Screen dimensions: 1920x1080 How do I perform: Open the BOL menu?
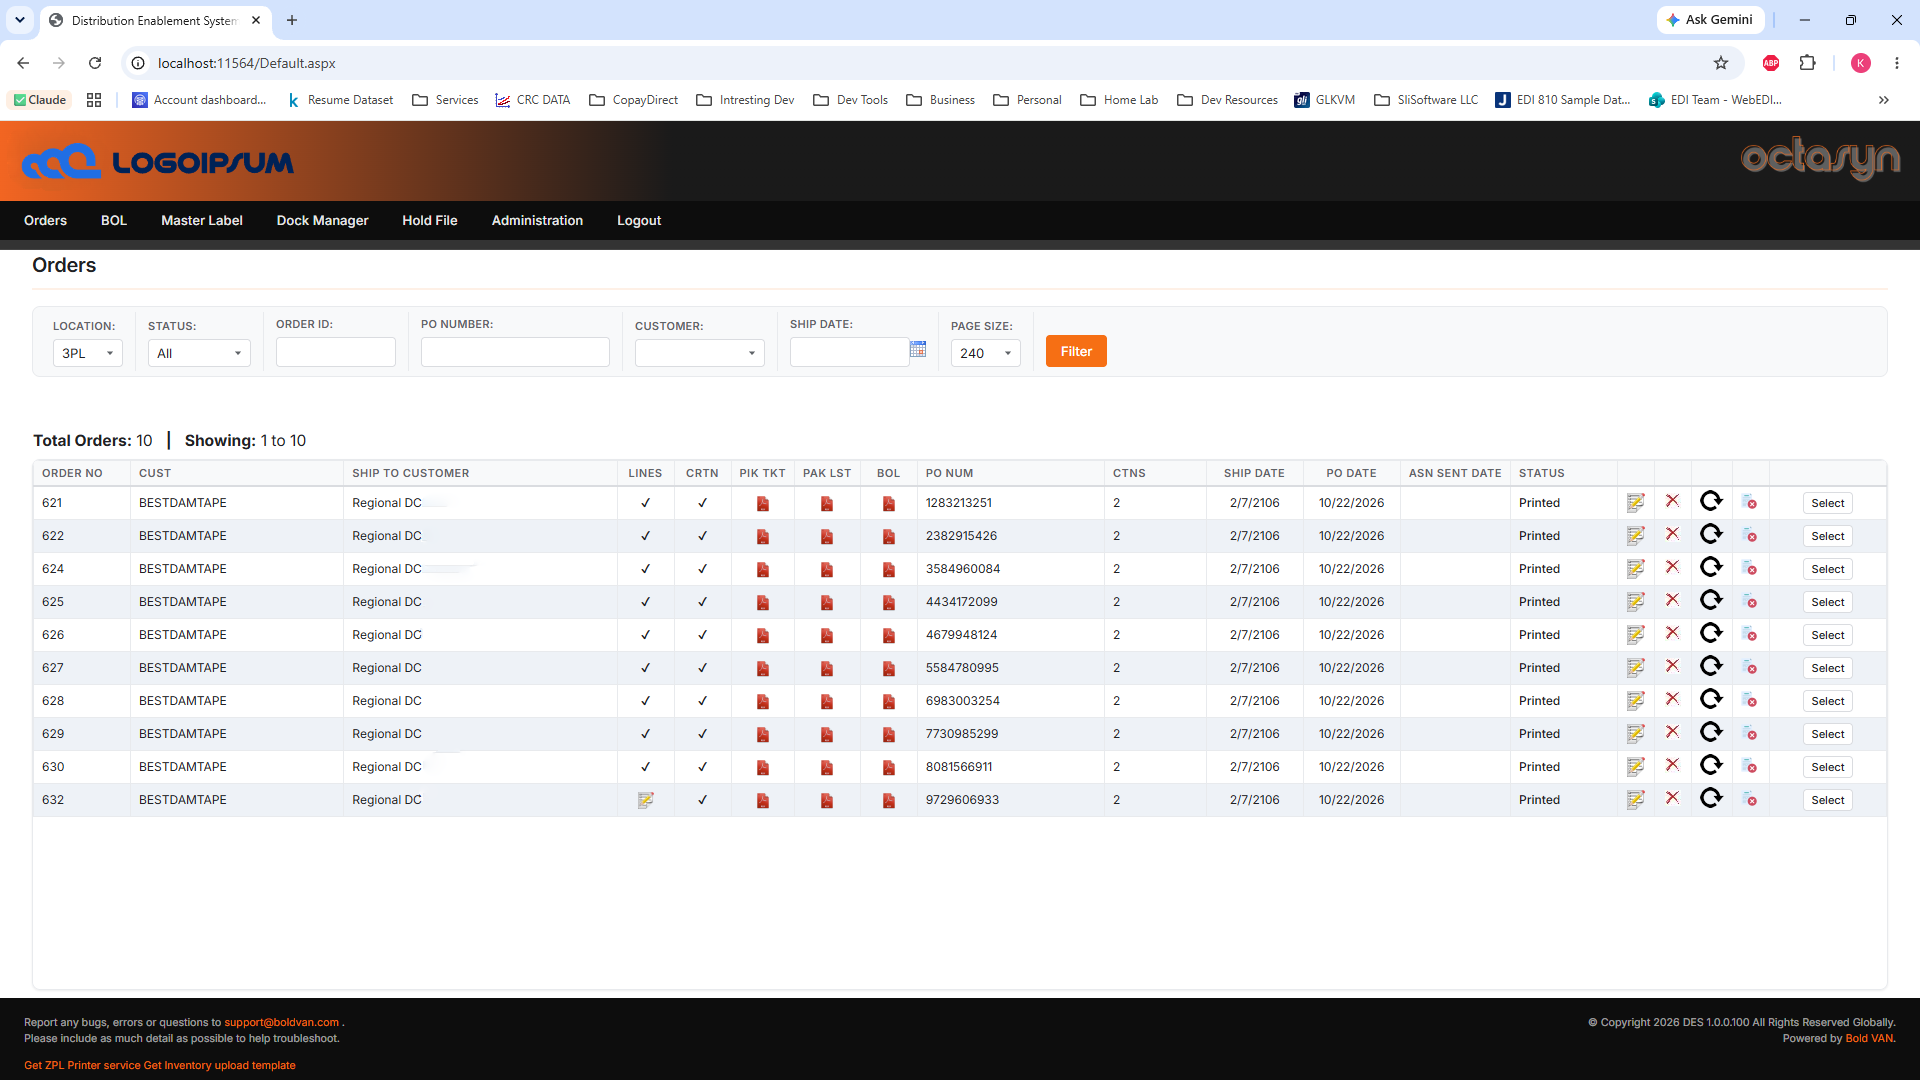(x=114, y=220)
